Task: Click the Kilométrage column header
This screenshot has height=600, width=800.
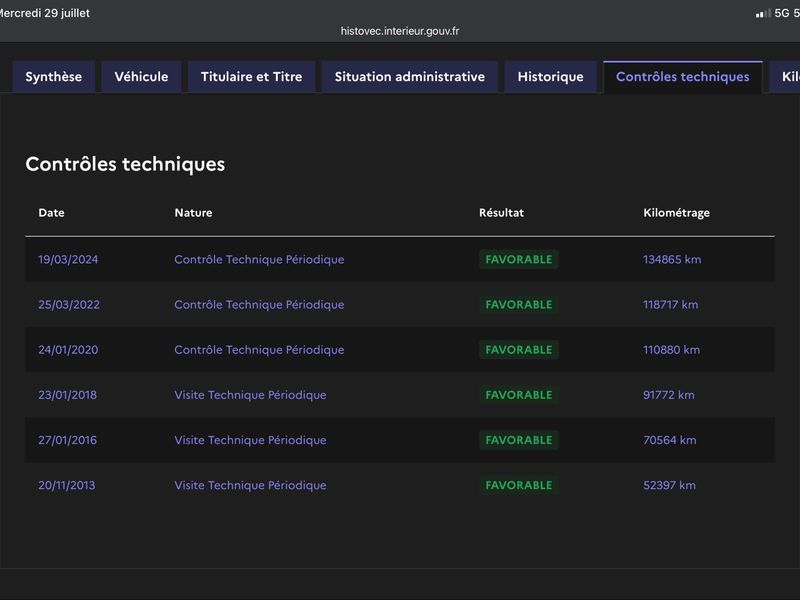Action: [677, 213]
